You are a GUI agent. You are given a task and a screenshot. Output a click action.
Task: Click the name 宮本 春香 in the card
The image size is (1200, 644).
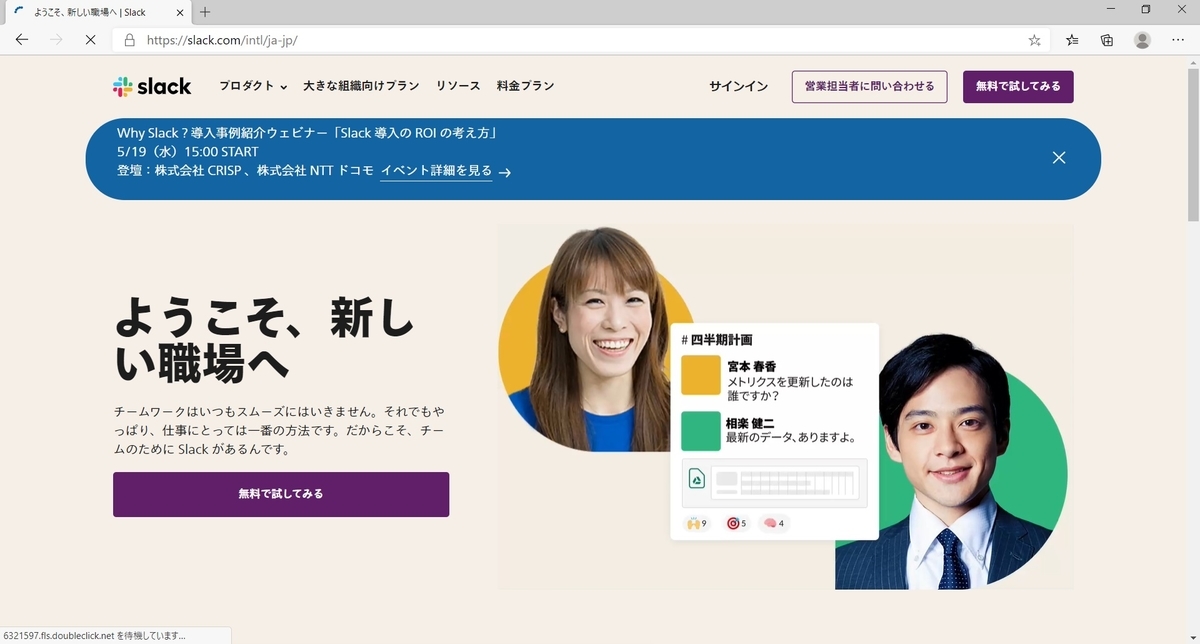point(752,366)
